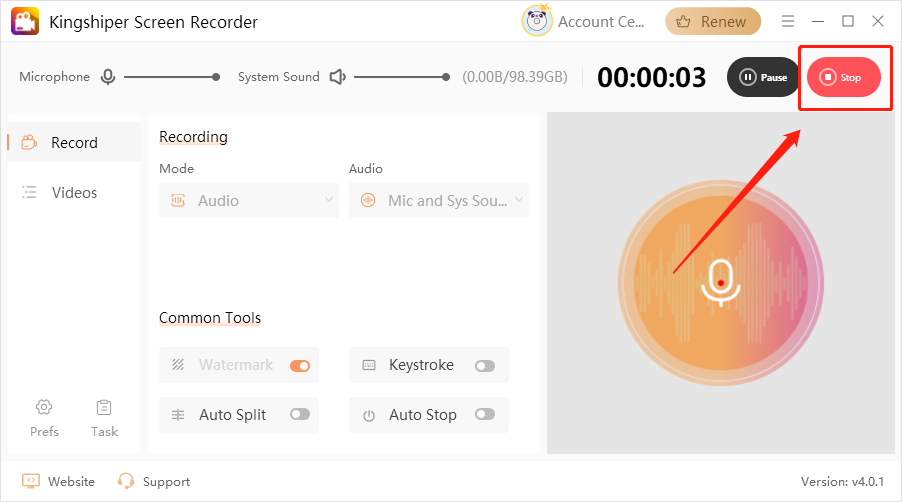902x502 pixels.
Task: Click the Support headset icon
Action: coord(125,481)
